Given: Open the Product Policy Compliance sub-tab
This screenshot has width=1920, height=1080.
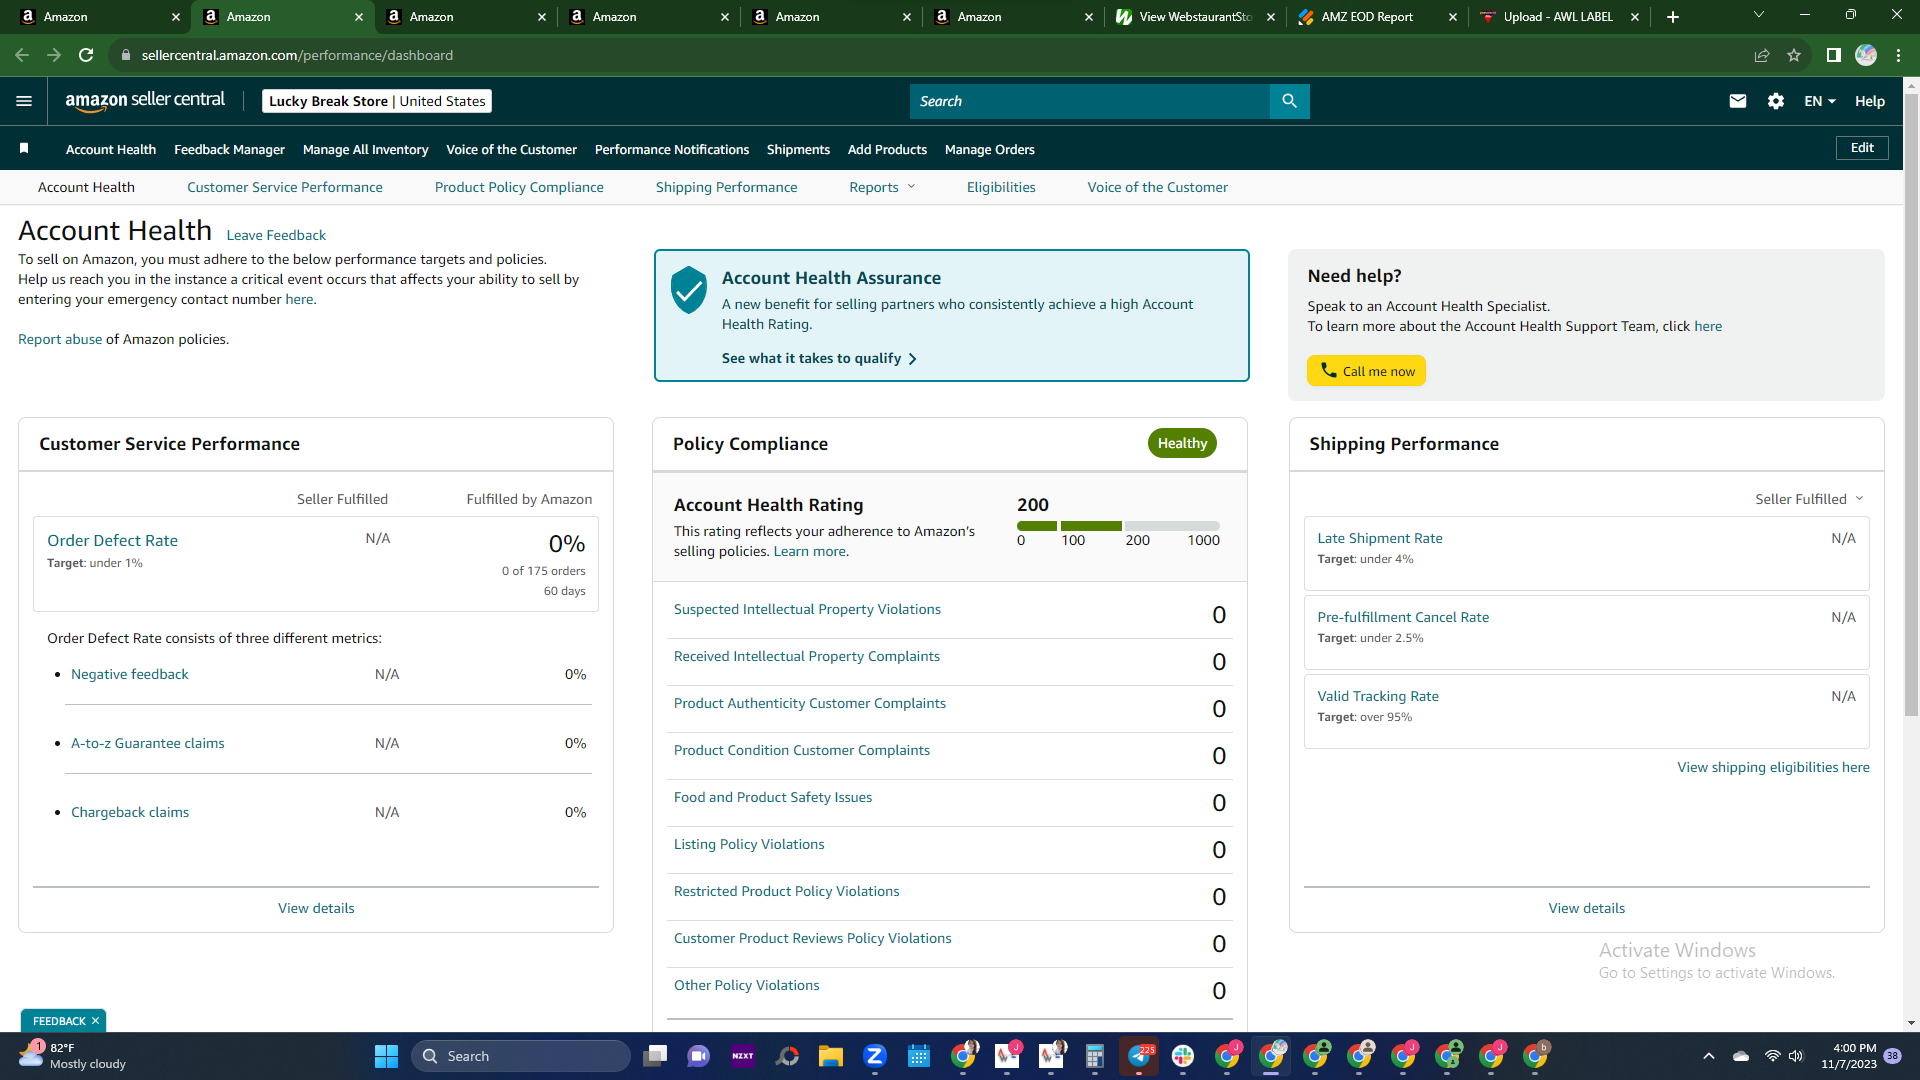Looking at the screenshot, I should click(x=519, y=187).
